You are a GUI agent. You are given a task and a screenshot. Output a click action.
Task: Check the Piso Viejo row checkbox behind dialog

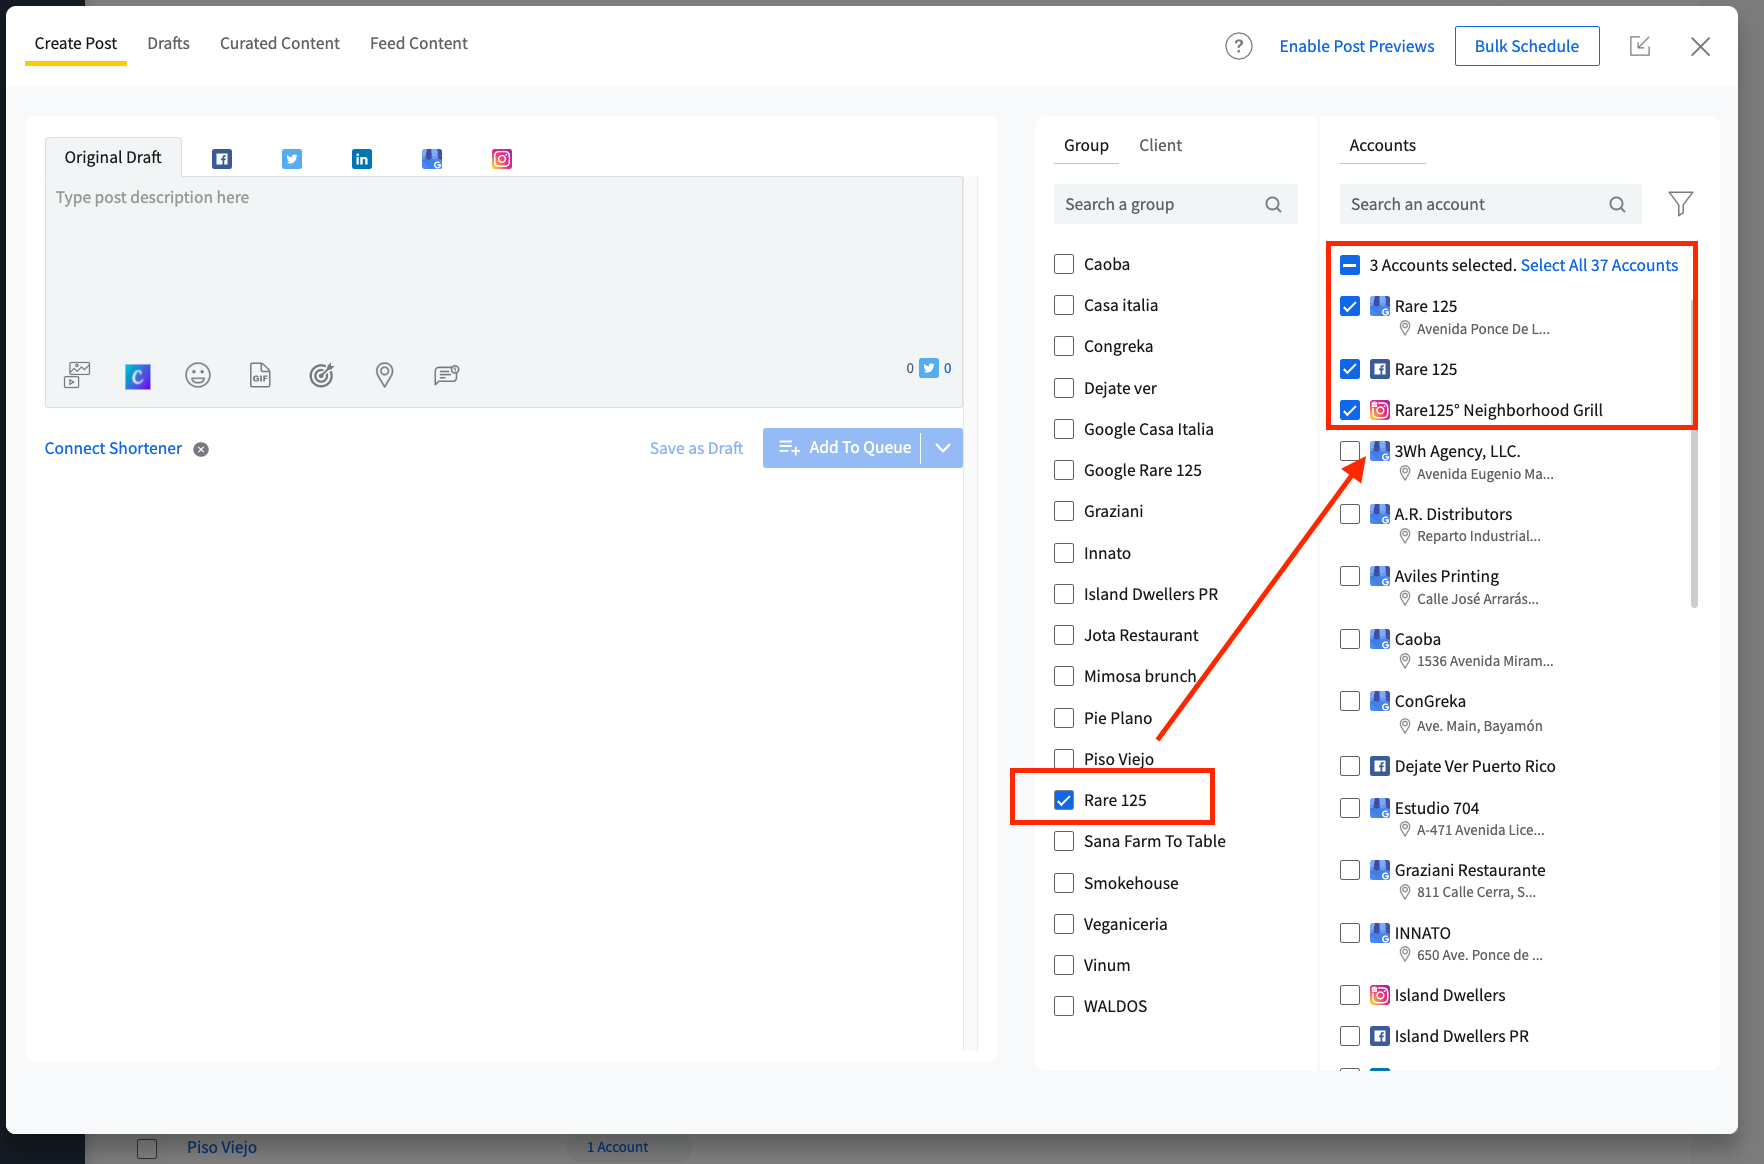coord(147,1148)
